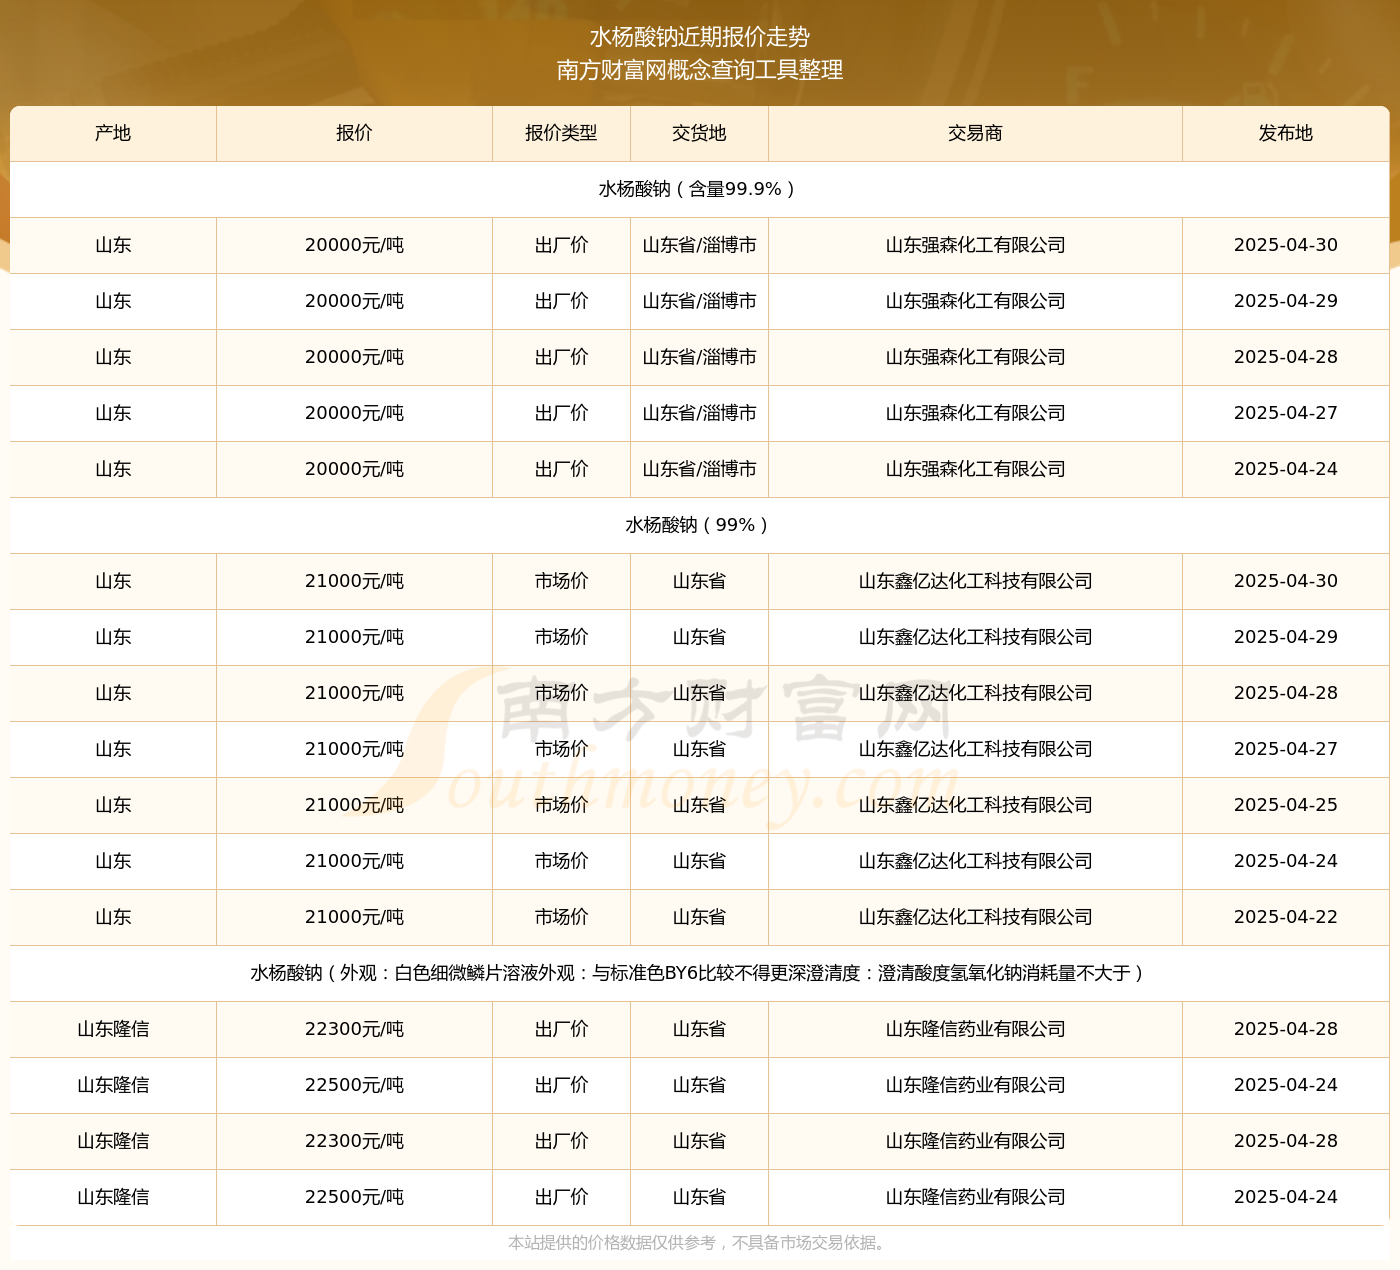Select date 2025-04-30 in 山东强森化工 row
This screenshot has width=1400, height=1270.
pyautogui.click(x=1285, y=245)
